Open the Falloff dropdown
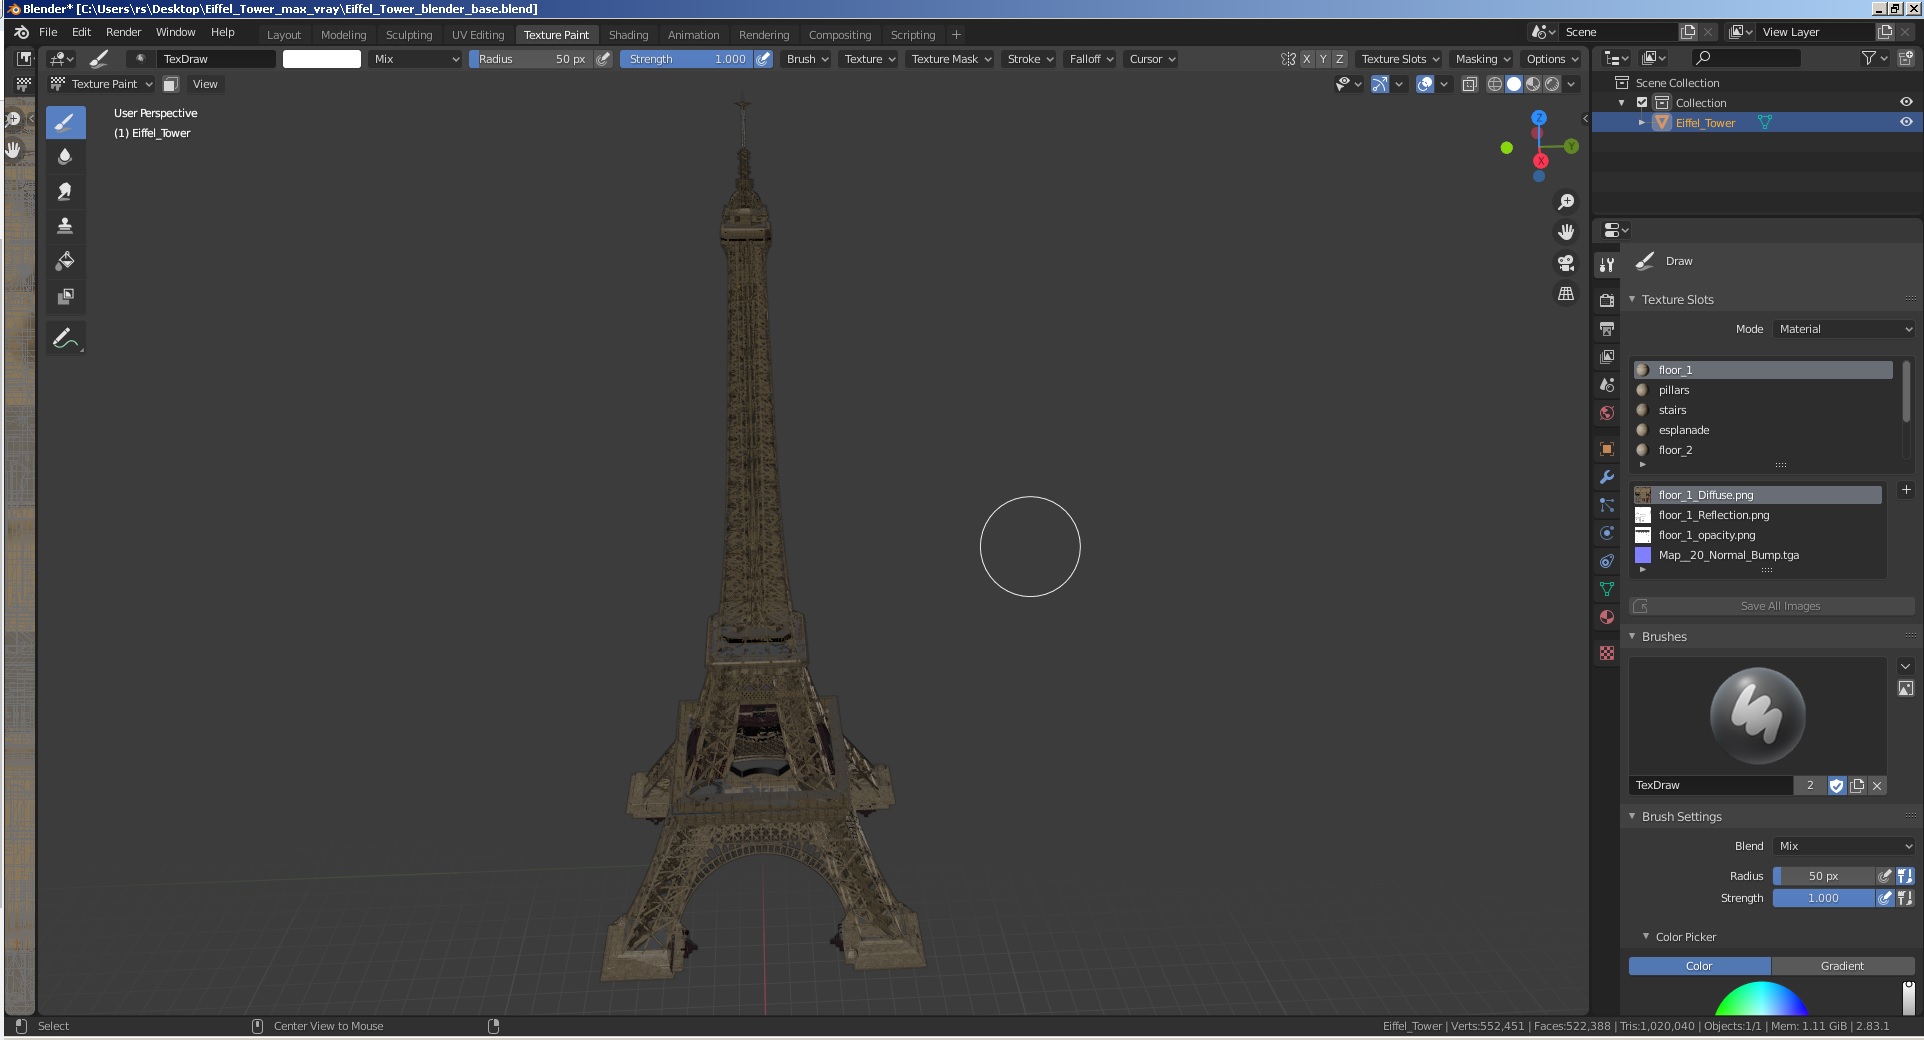Viewport: 1924px width, 1040px height. tap(1091, 59)
